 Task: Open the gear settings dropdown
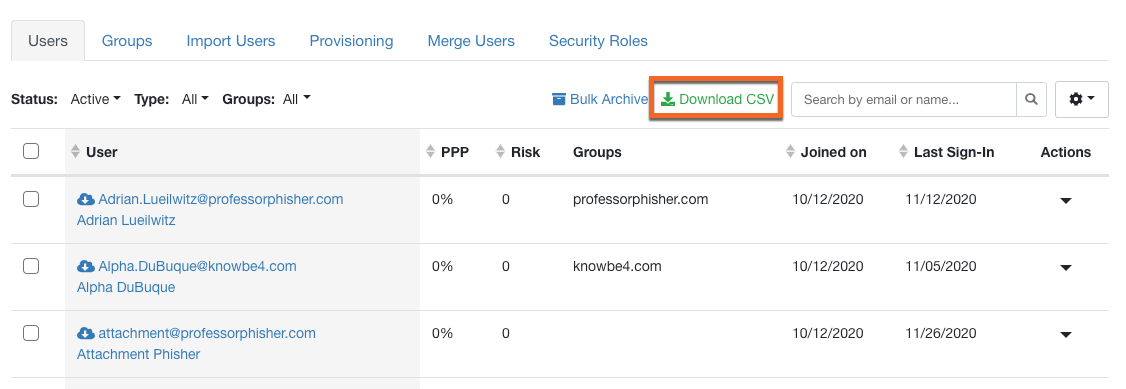[x=1081, y=100]
